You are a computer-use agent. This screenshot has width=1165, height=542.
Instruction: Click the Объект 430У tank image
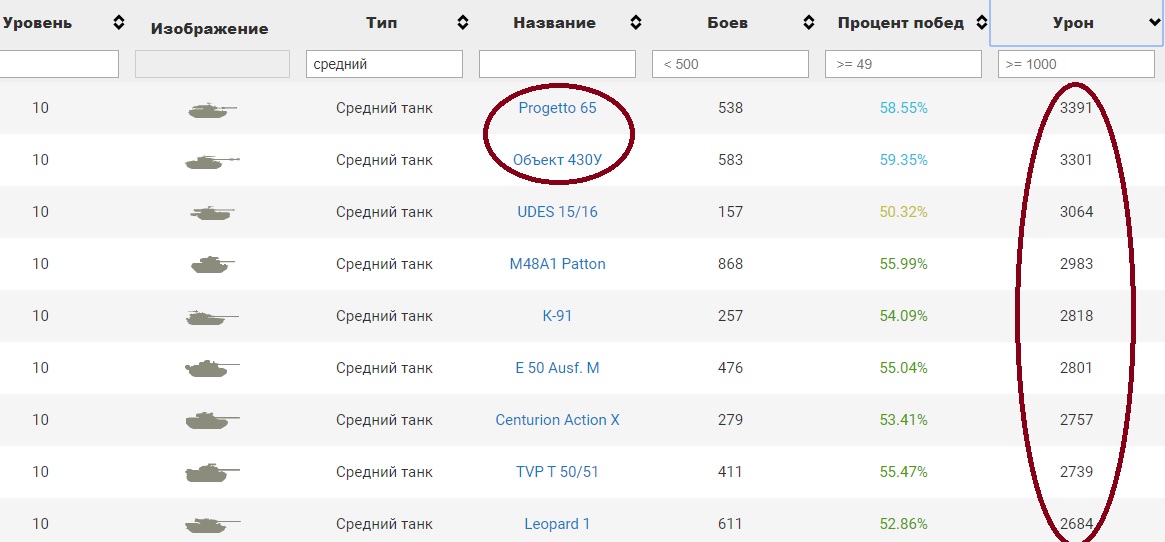point(212,161)
